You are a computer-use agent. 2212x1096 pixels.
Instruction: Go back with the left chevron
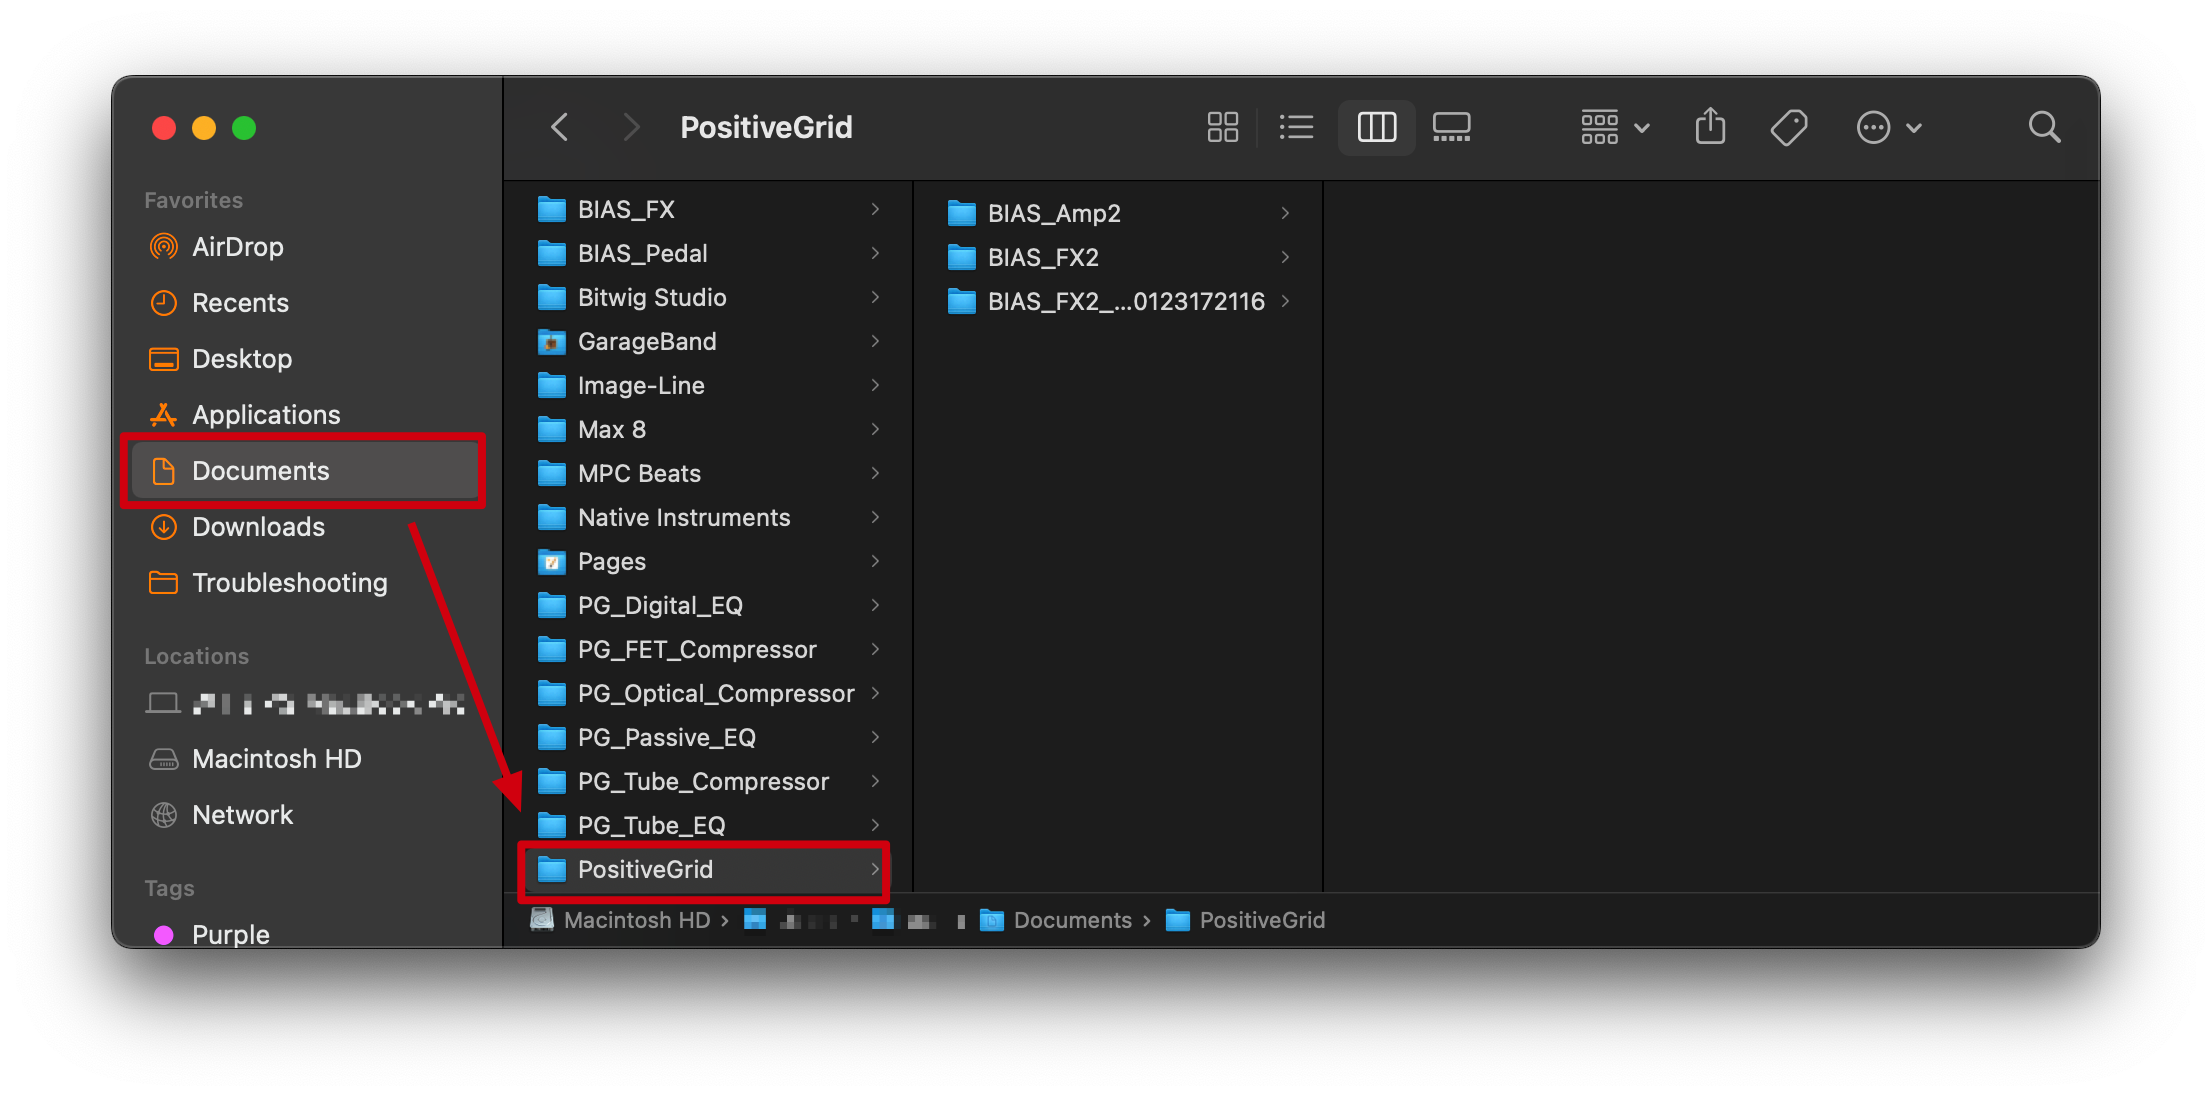(560, 127)
